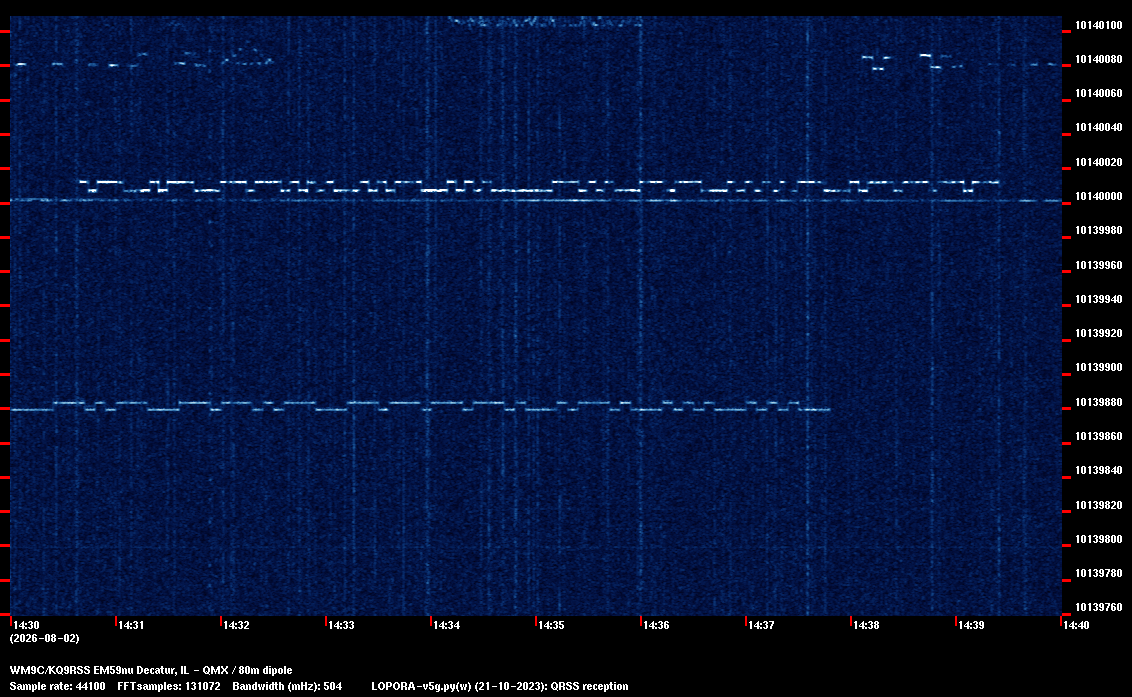
Task: Click the 10139880 frequency label
Action: coord(1099,402)
